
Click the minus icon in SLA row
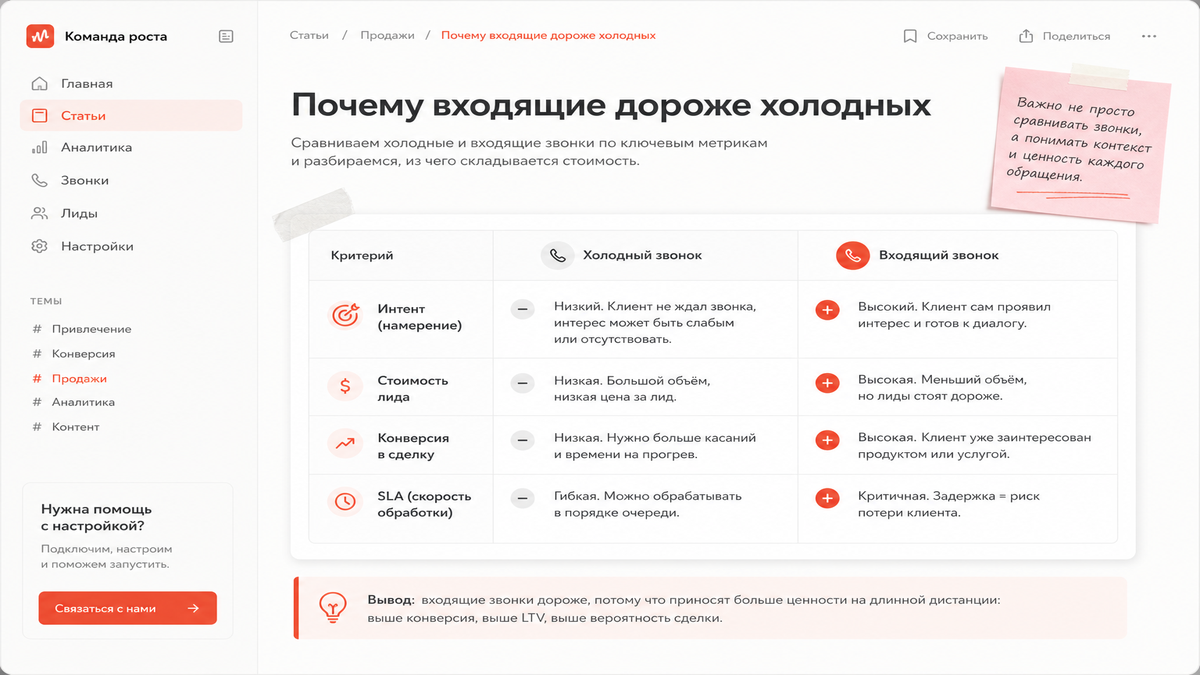(x=522, y=498)
